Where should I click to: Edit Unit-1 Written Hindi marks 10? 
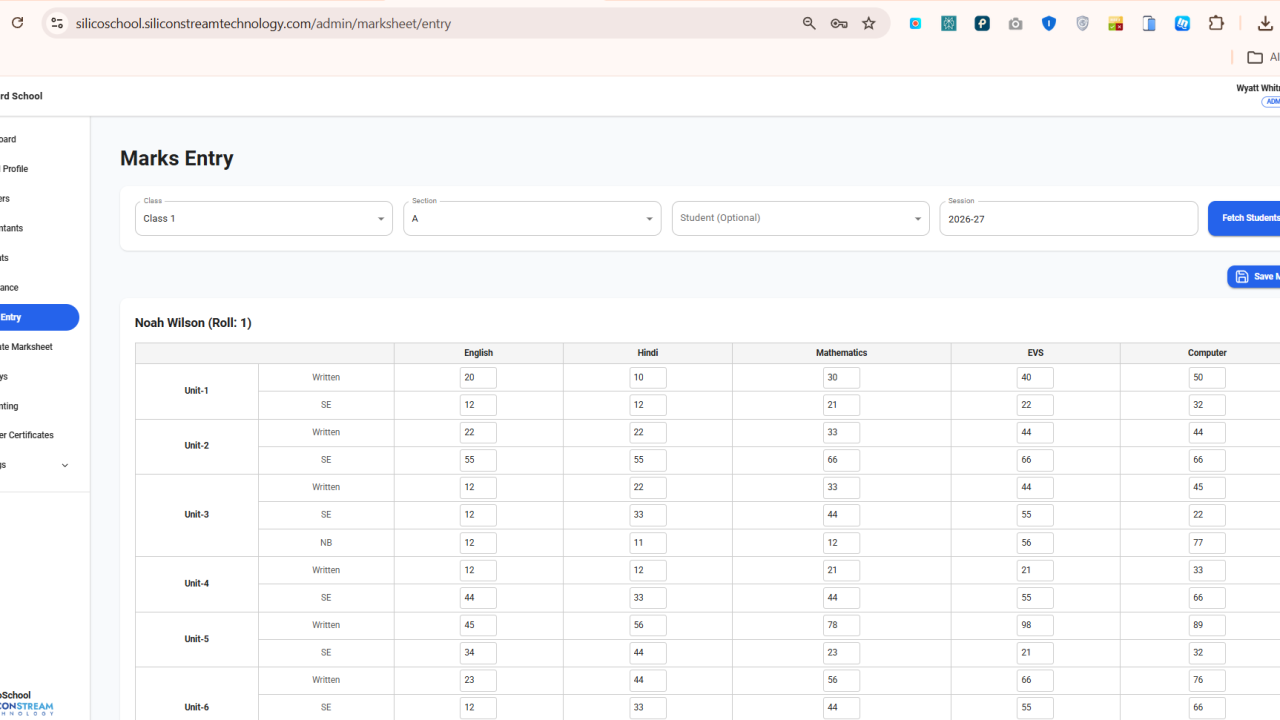648,378
